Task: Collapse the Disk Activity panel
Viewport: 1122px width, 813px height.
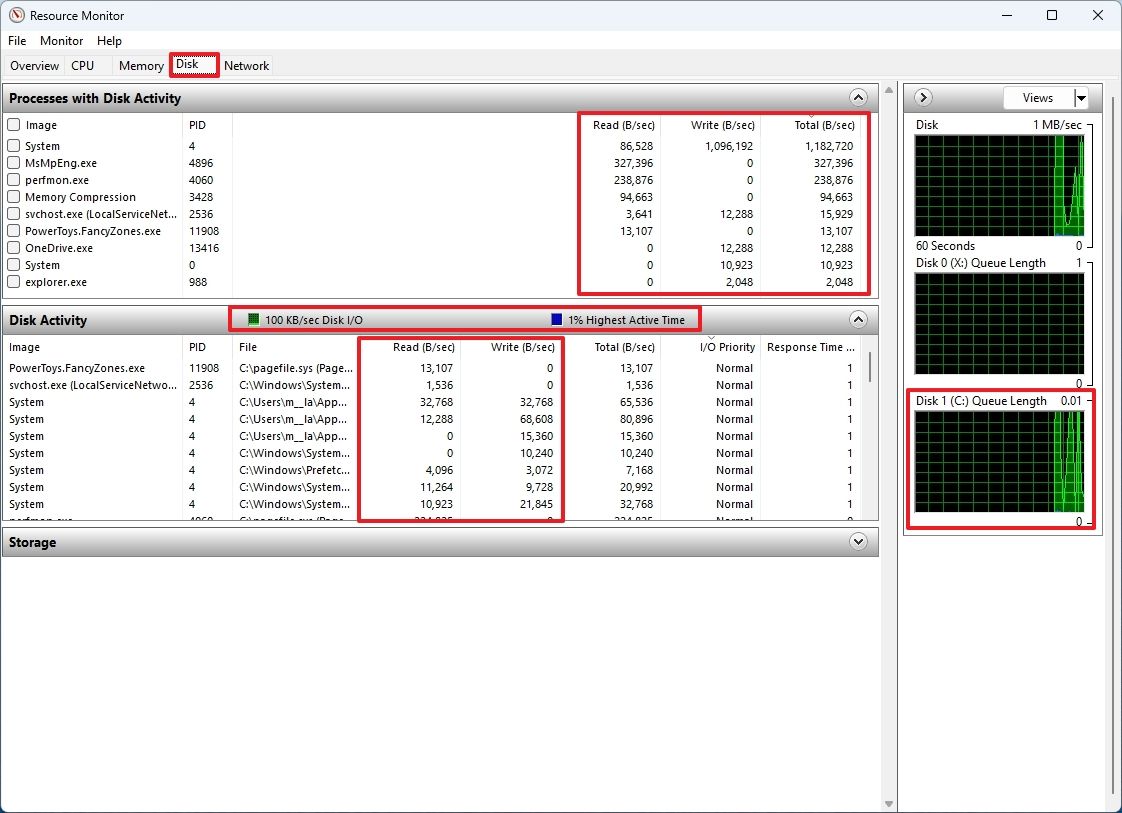Action: 858,319
